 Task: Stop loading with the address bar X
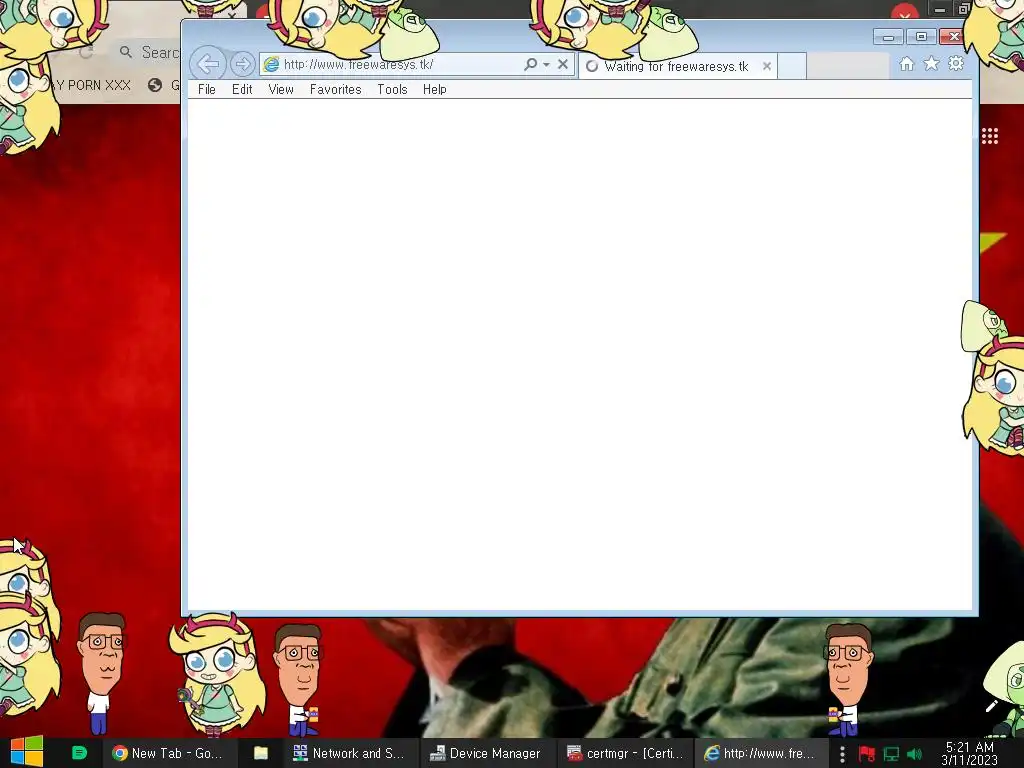[562, 64]
